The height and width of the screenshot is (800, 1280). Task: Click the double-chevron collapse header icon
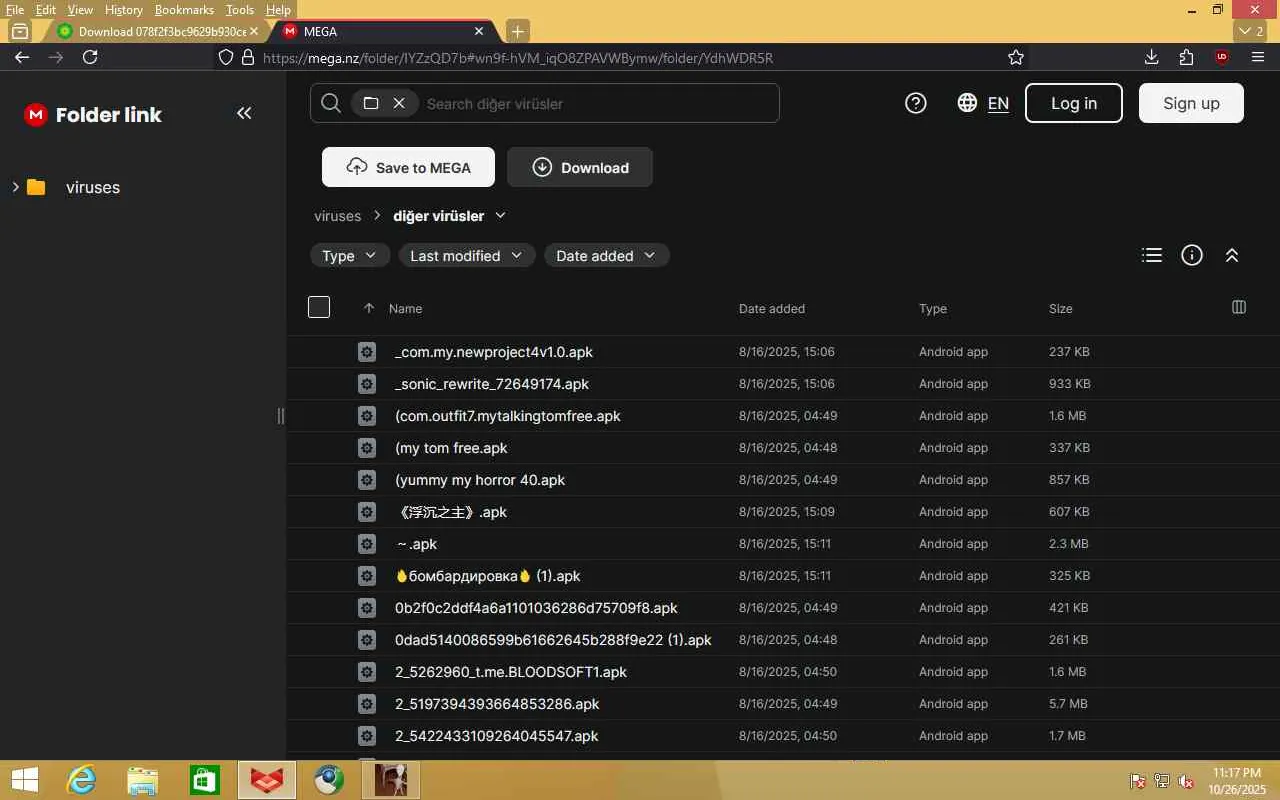tap(1232, 255)
